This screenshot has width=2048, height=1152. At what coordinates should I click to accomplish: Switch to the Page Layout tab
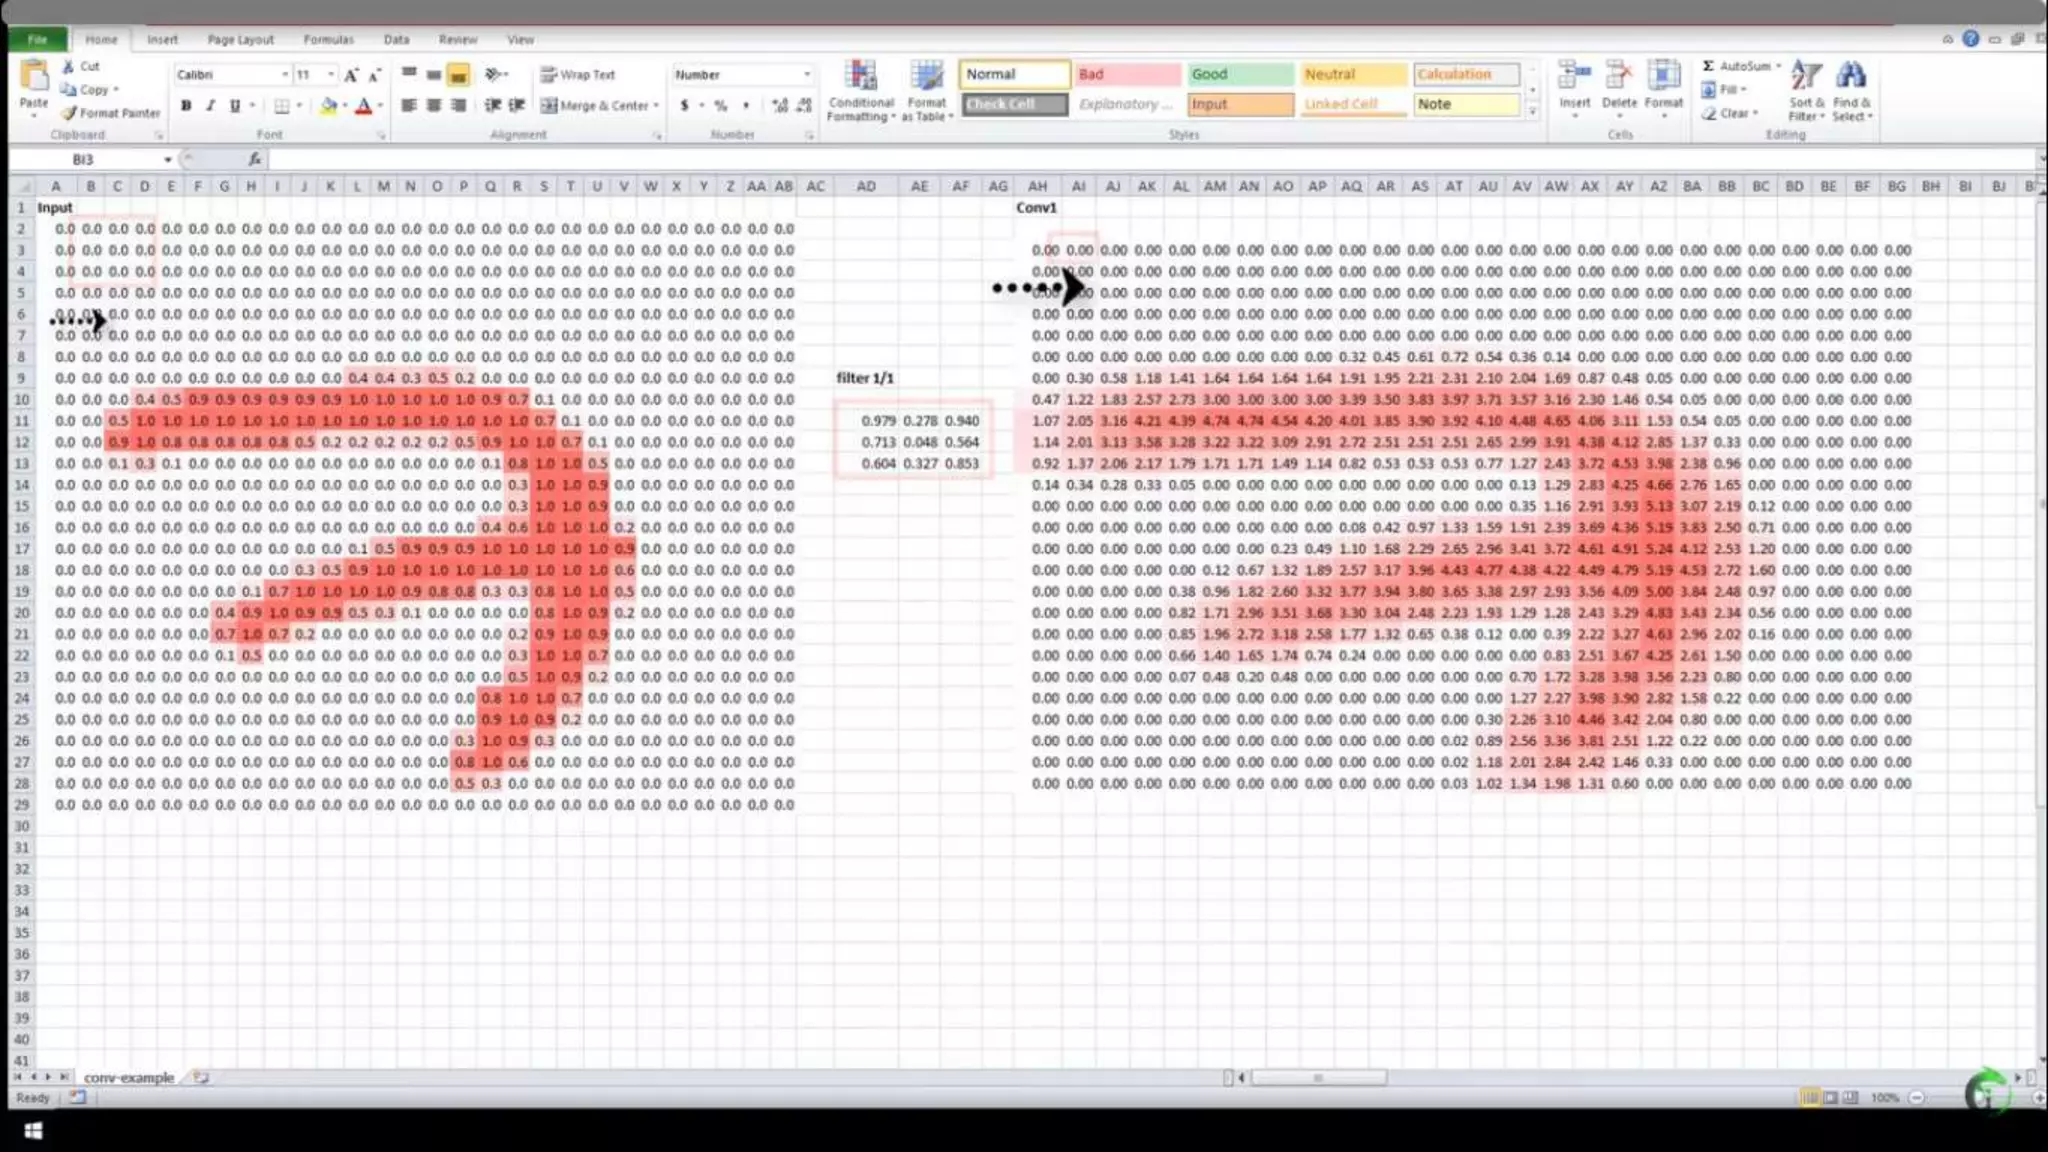(240, 40)
